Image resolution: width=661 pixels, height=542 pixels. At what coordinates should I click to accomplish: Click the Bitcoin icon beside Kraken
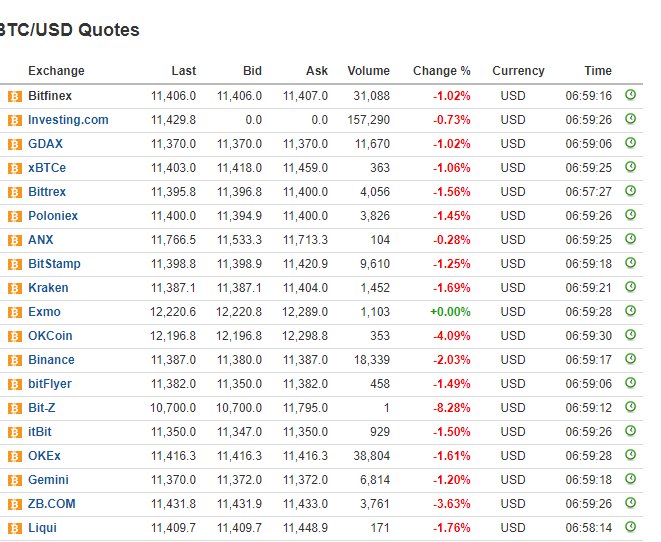click(15, 288)
